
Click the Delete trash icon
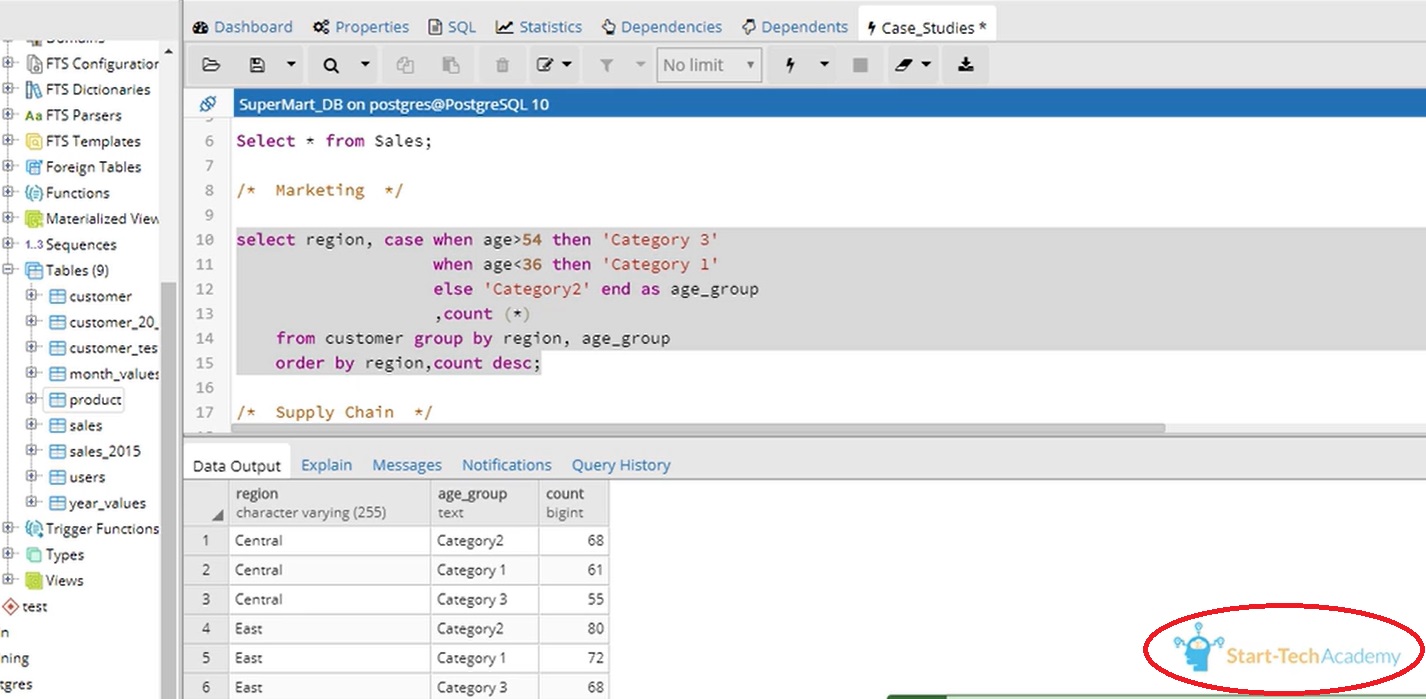point(502,65)
